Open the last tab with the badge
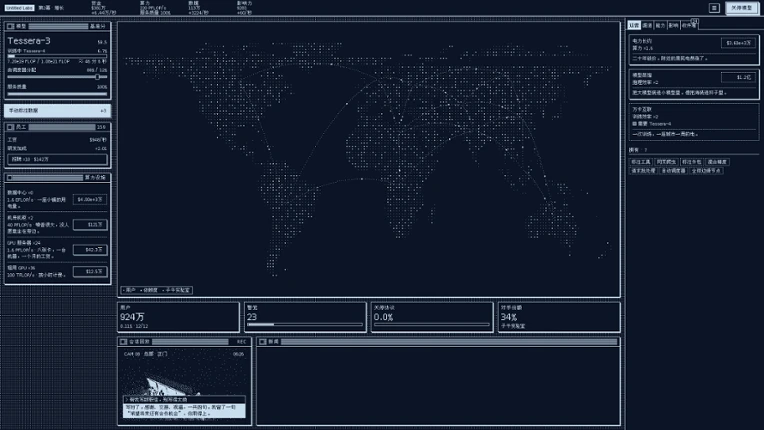The width and height of the screenshot is (764, 430). (689, 25)
